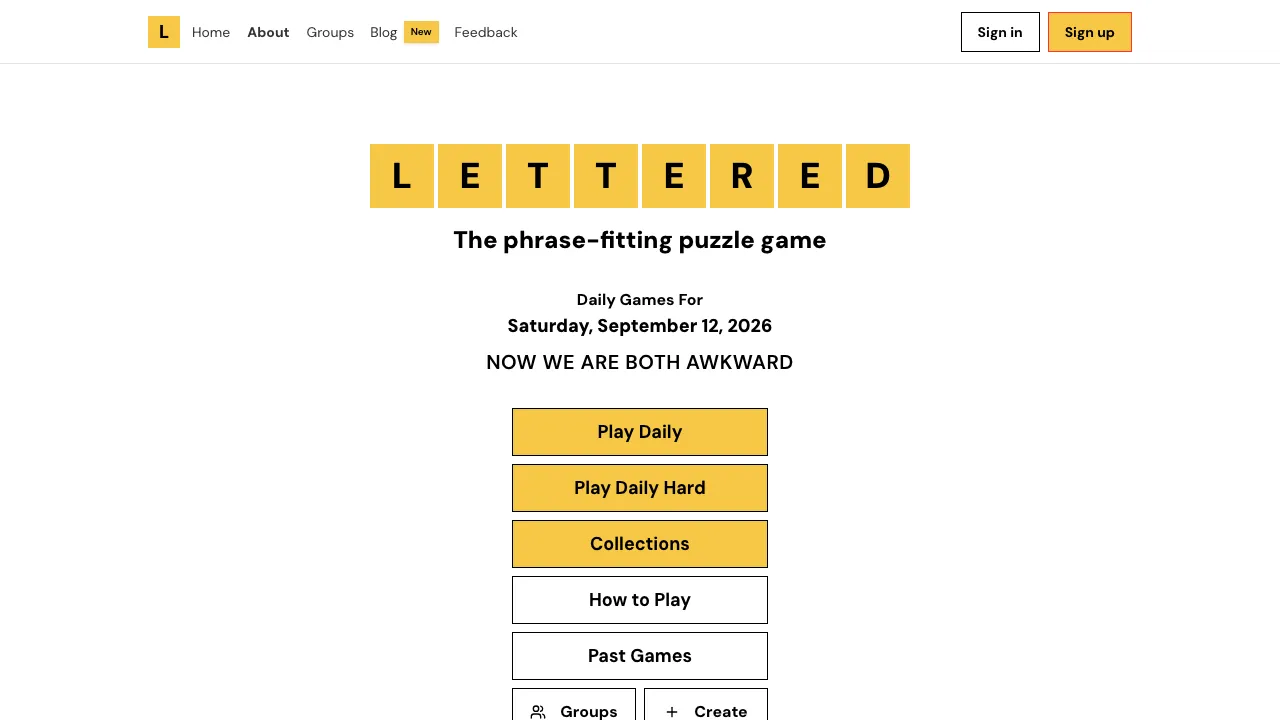Click the yellow L logo icon
This screenshot has height=720, width=1280.
pyautogui.click(x=164, y=32)
